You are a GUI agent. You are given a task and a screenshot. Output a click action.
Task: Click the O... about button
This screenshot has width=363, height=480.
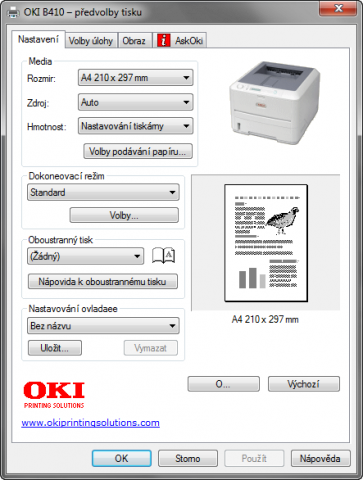click(x=223, y=384)
